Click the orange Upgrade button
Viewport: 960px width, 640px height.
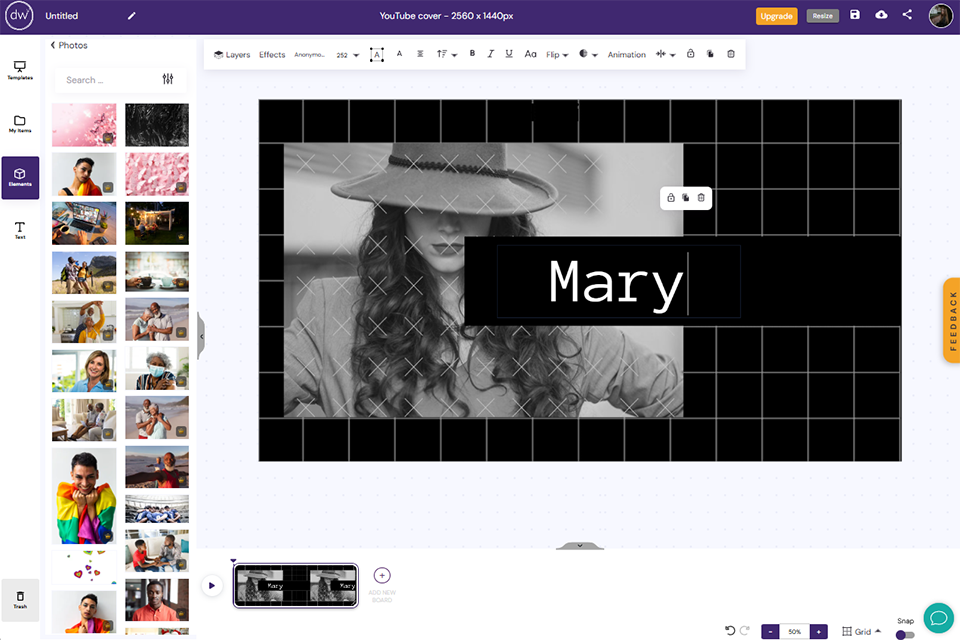click(776, 16)
